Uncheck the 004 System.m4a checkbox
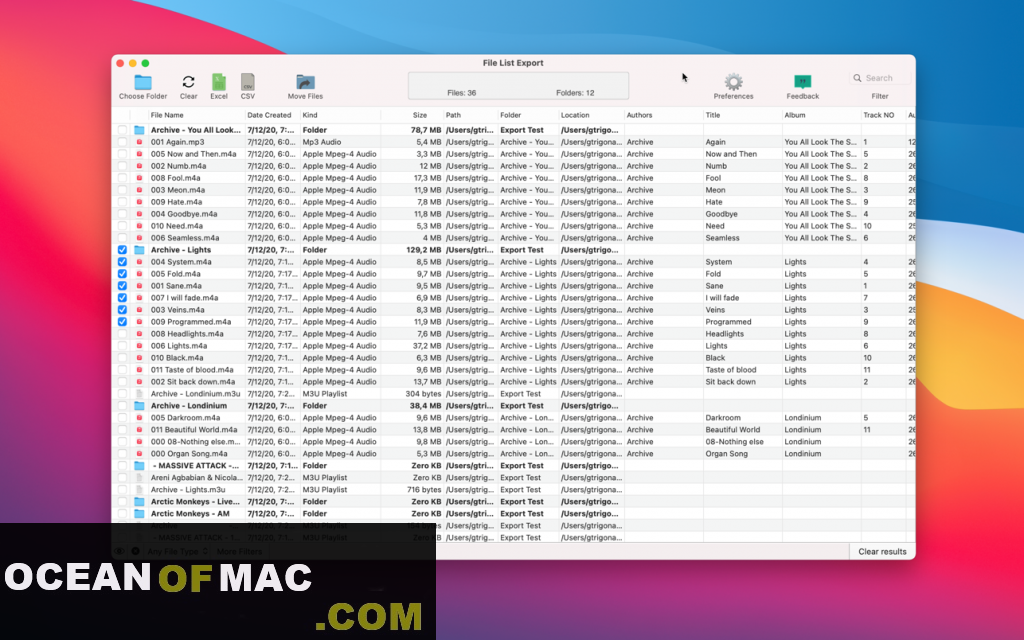This screenshot has height=640, width=1024. [122, 262]
